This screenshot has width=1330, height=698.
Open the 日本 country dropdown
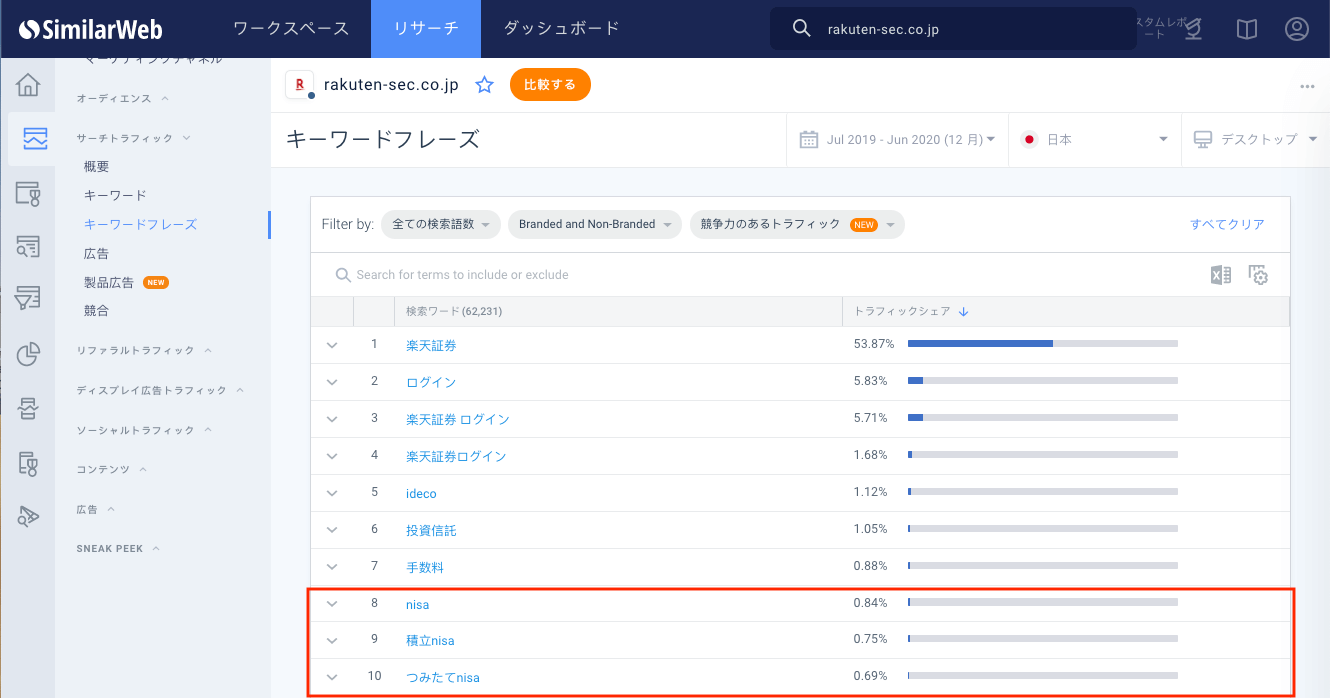click(1094, 140)
